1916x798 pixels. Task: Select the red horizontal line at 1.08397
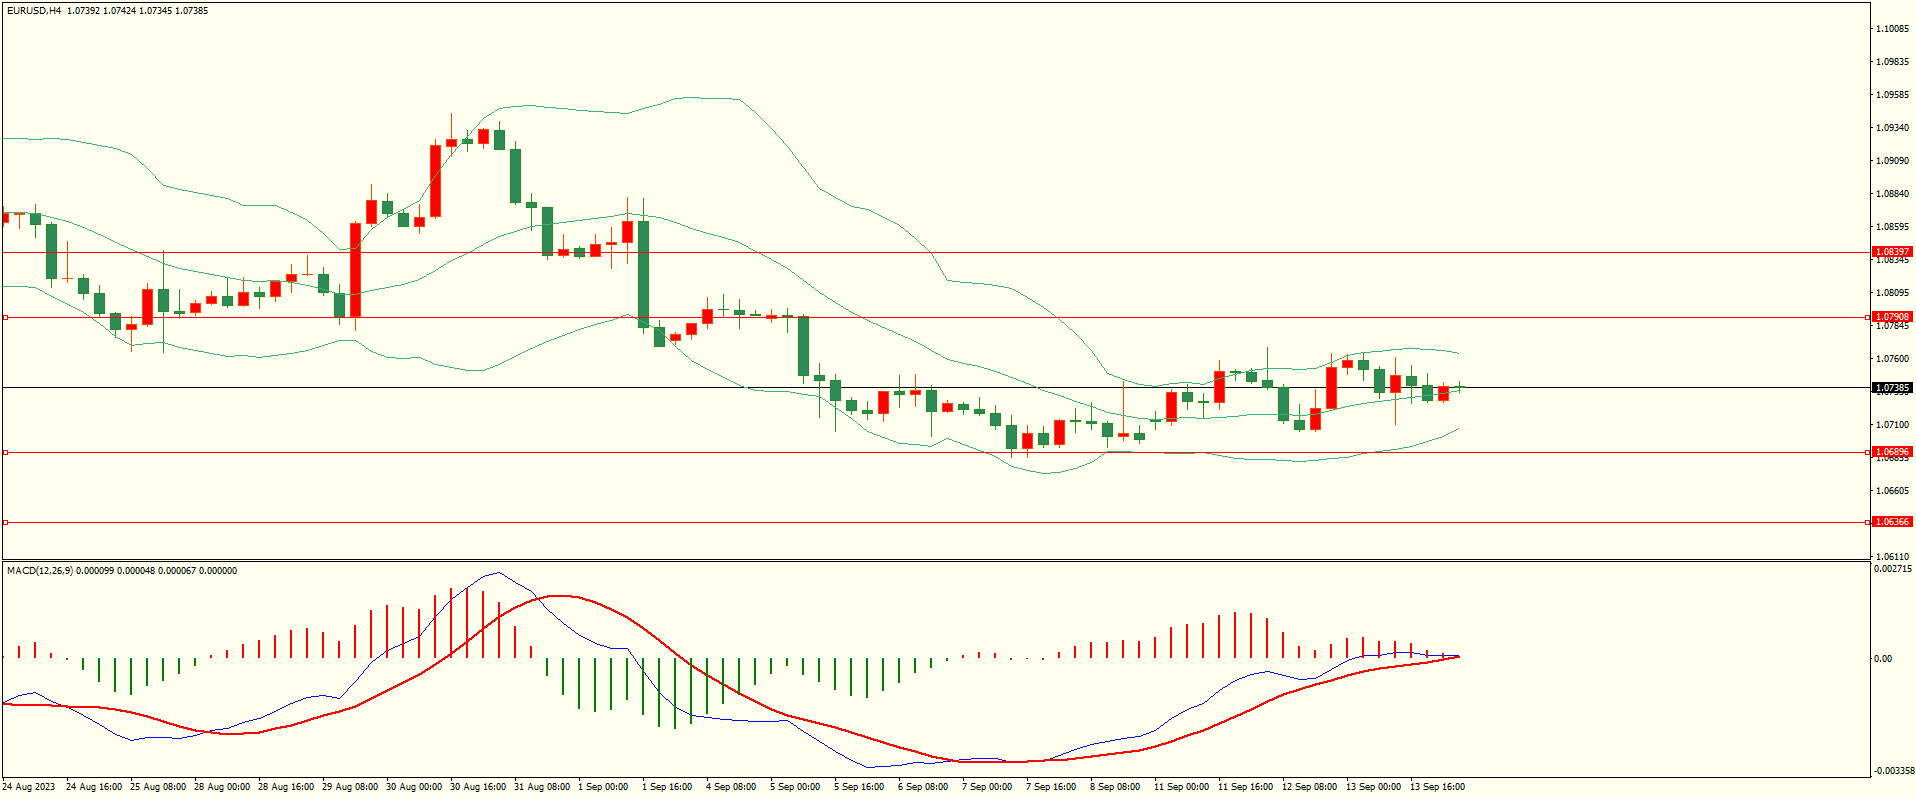tap(936, 253)
